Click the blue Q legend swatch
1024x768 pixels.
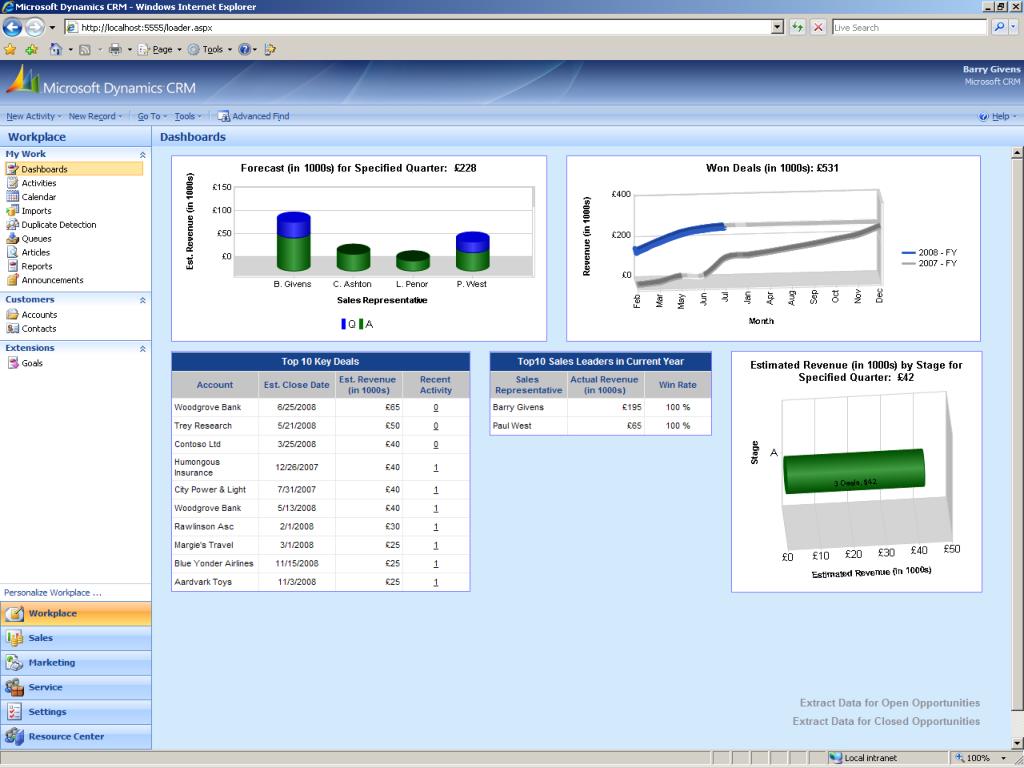344,324
